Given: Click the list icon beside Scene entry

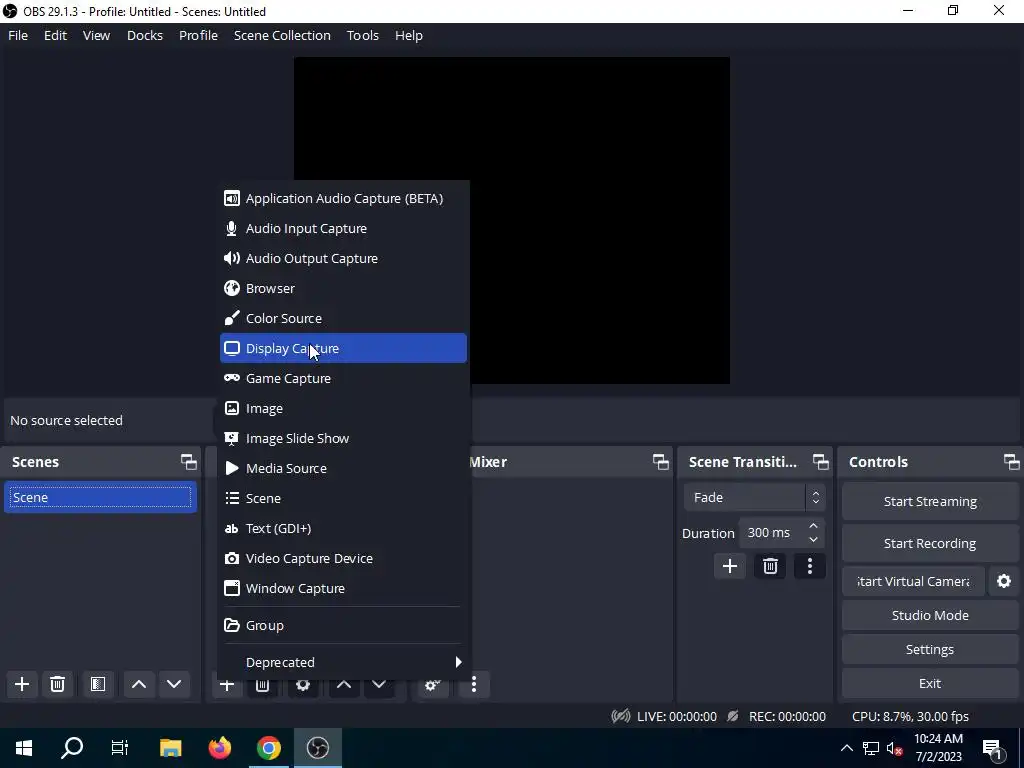Looking at the screenshot, I should click(x=232, y=498).
